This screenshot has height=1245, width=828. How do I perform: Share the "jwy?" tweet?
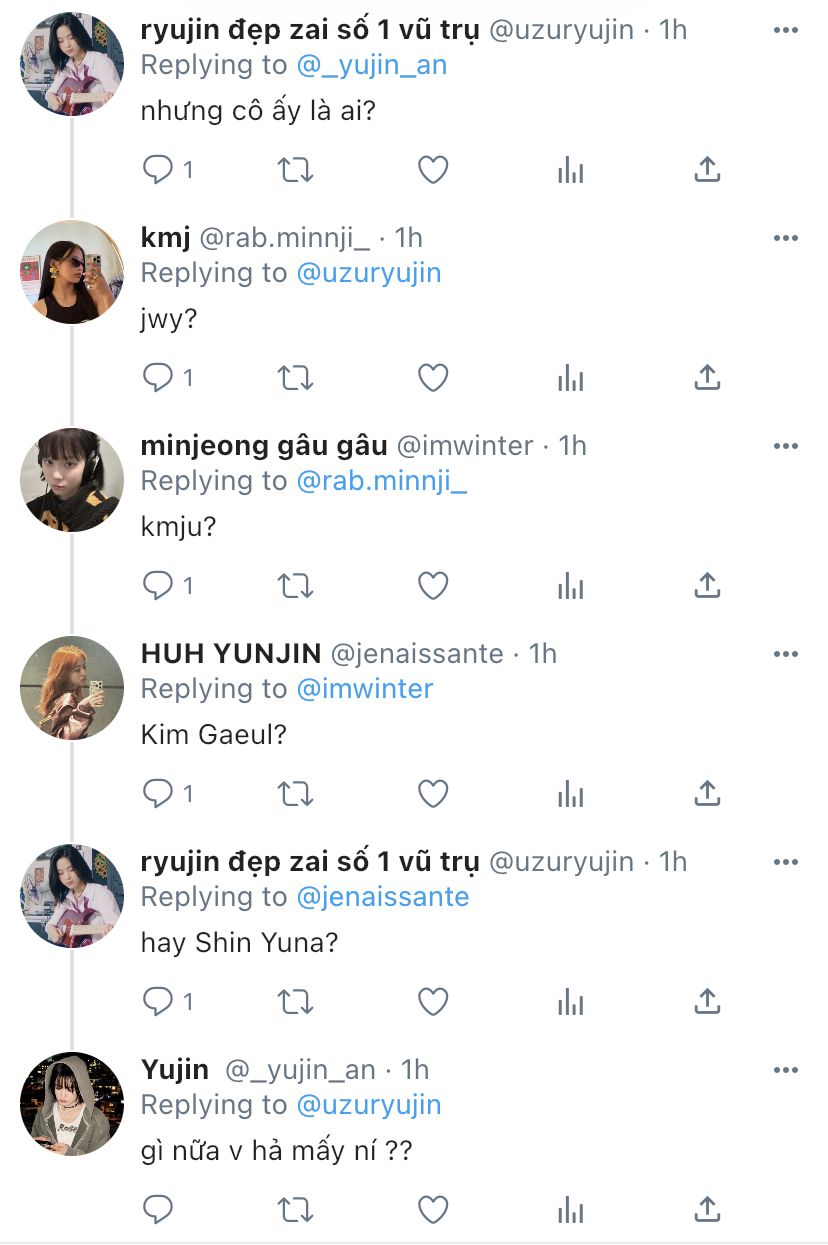tap(707, 378)
